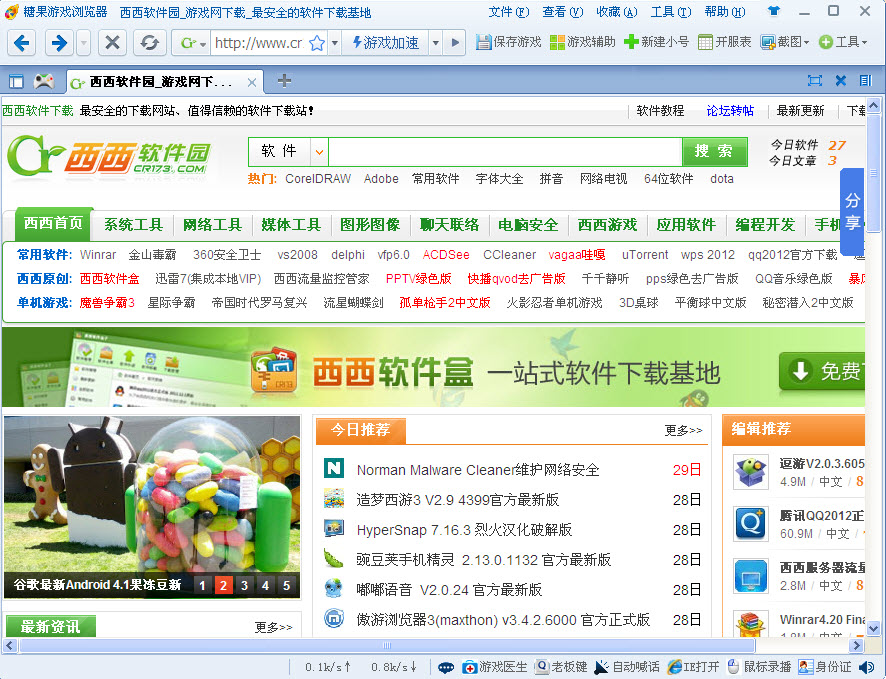Open the tab list icon at right
This screenshot has width=886, height=679.
[866, 81]
